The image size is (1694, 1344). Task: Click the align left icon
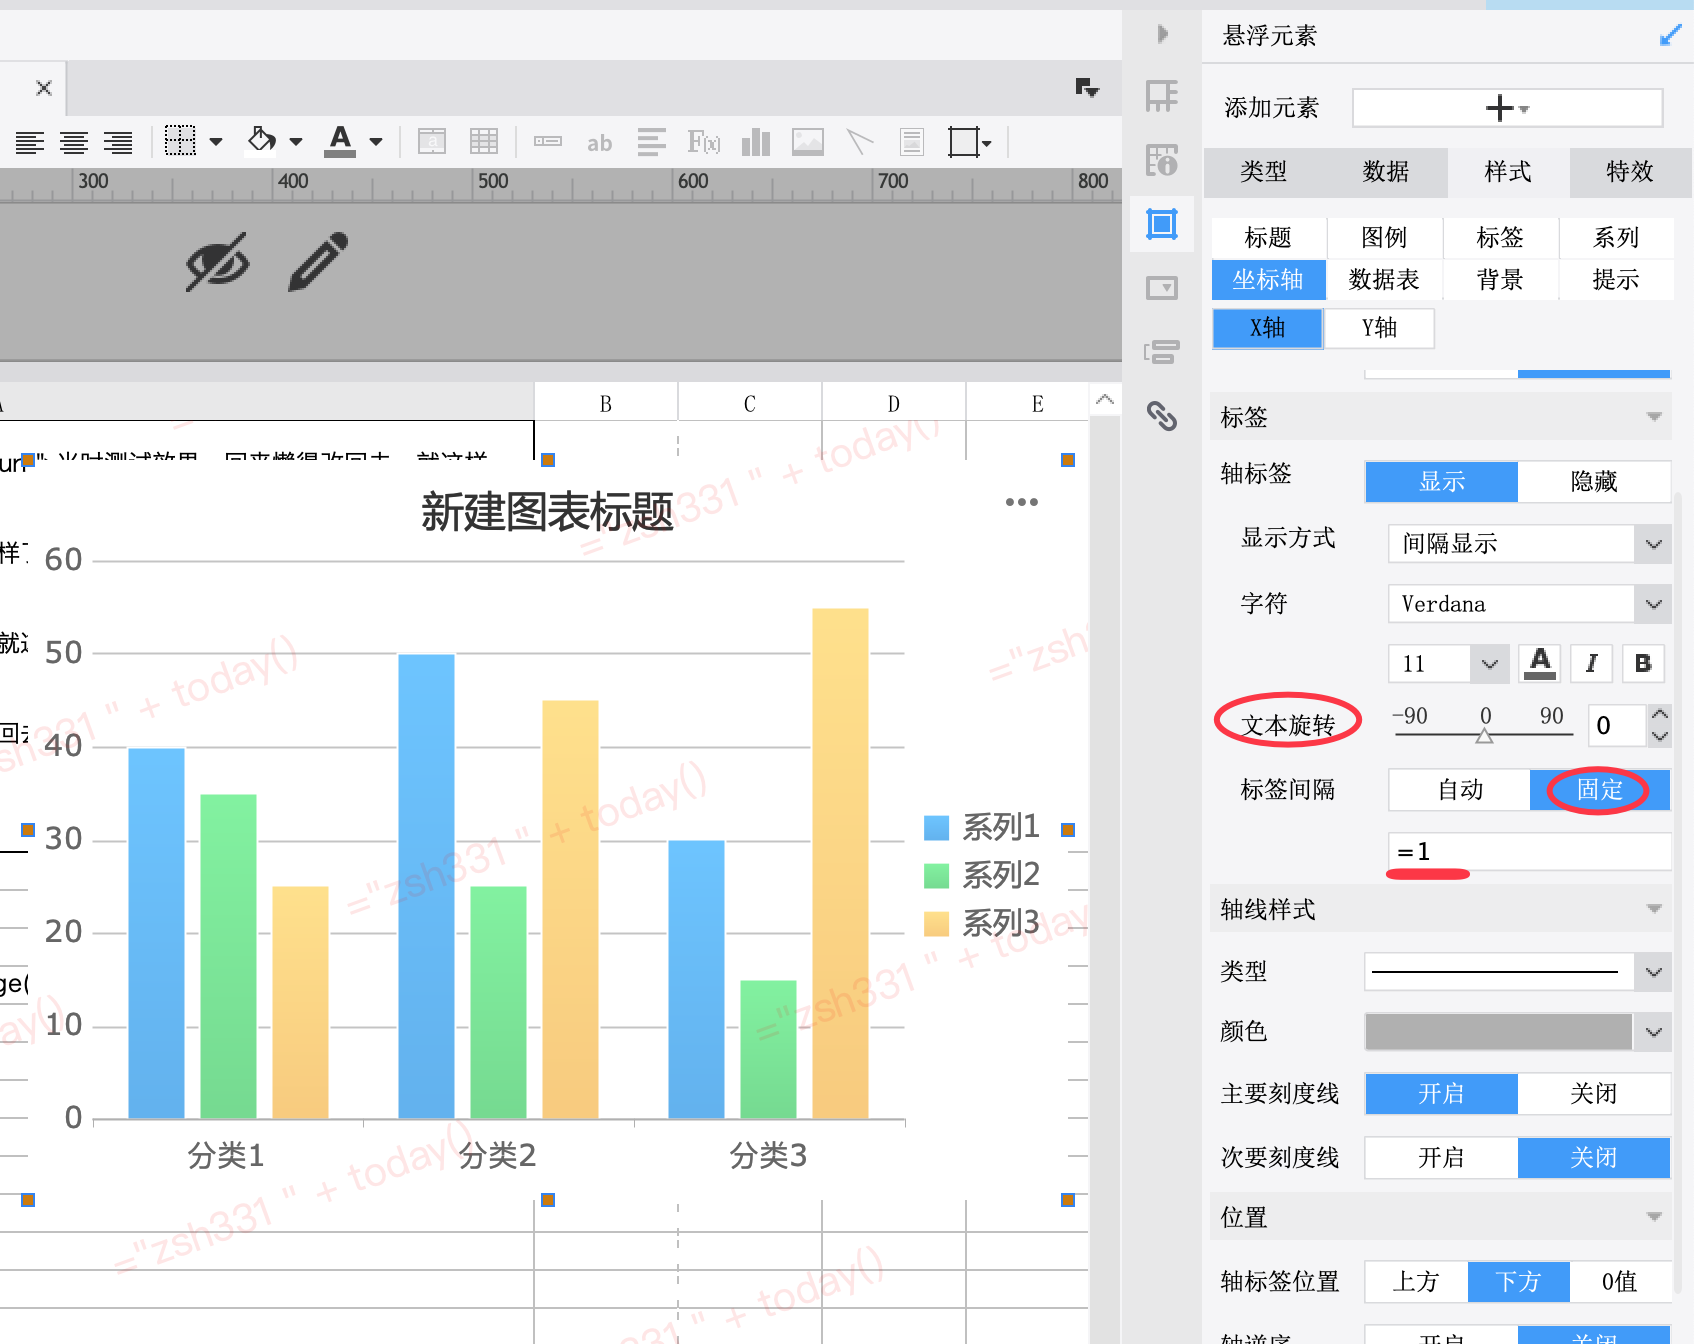pyautogui.click(x=30, y=142)
